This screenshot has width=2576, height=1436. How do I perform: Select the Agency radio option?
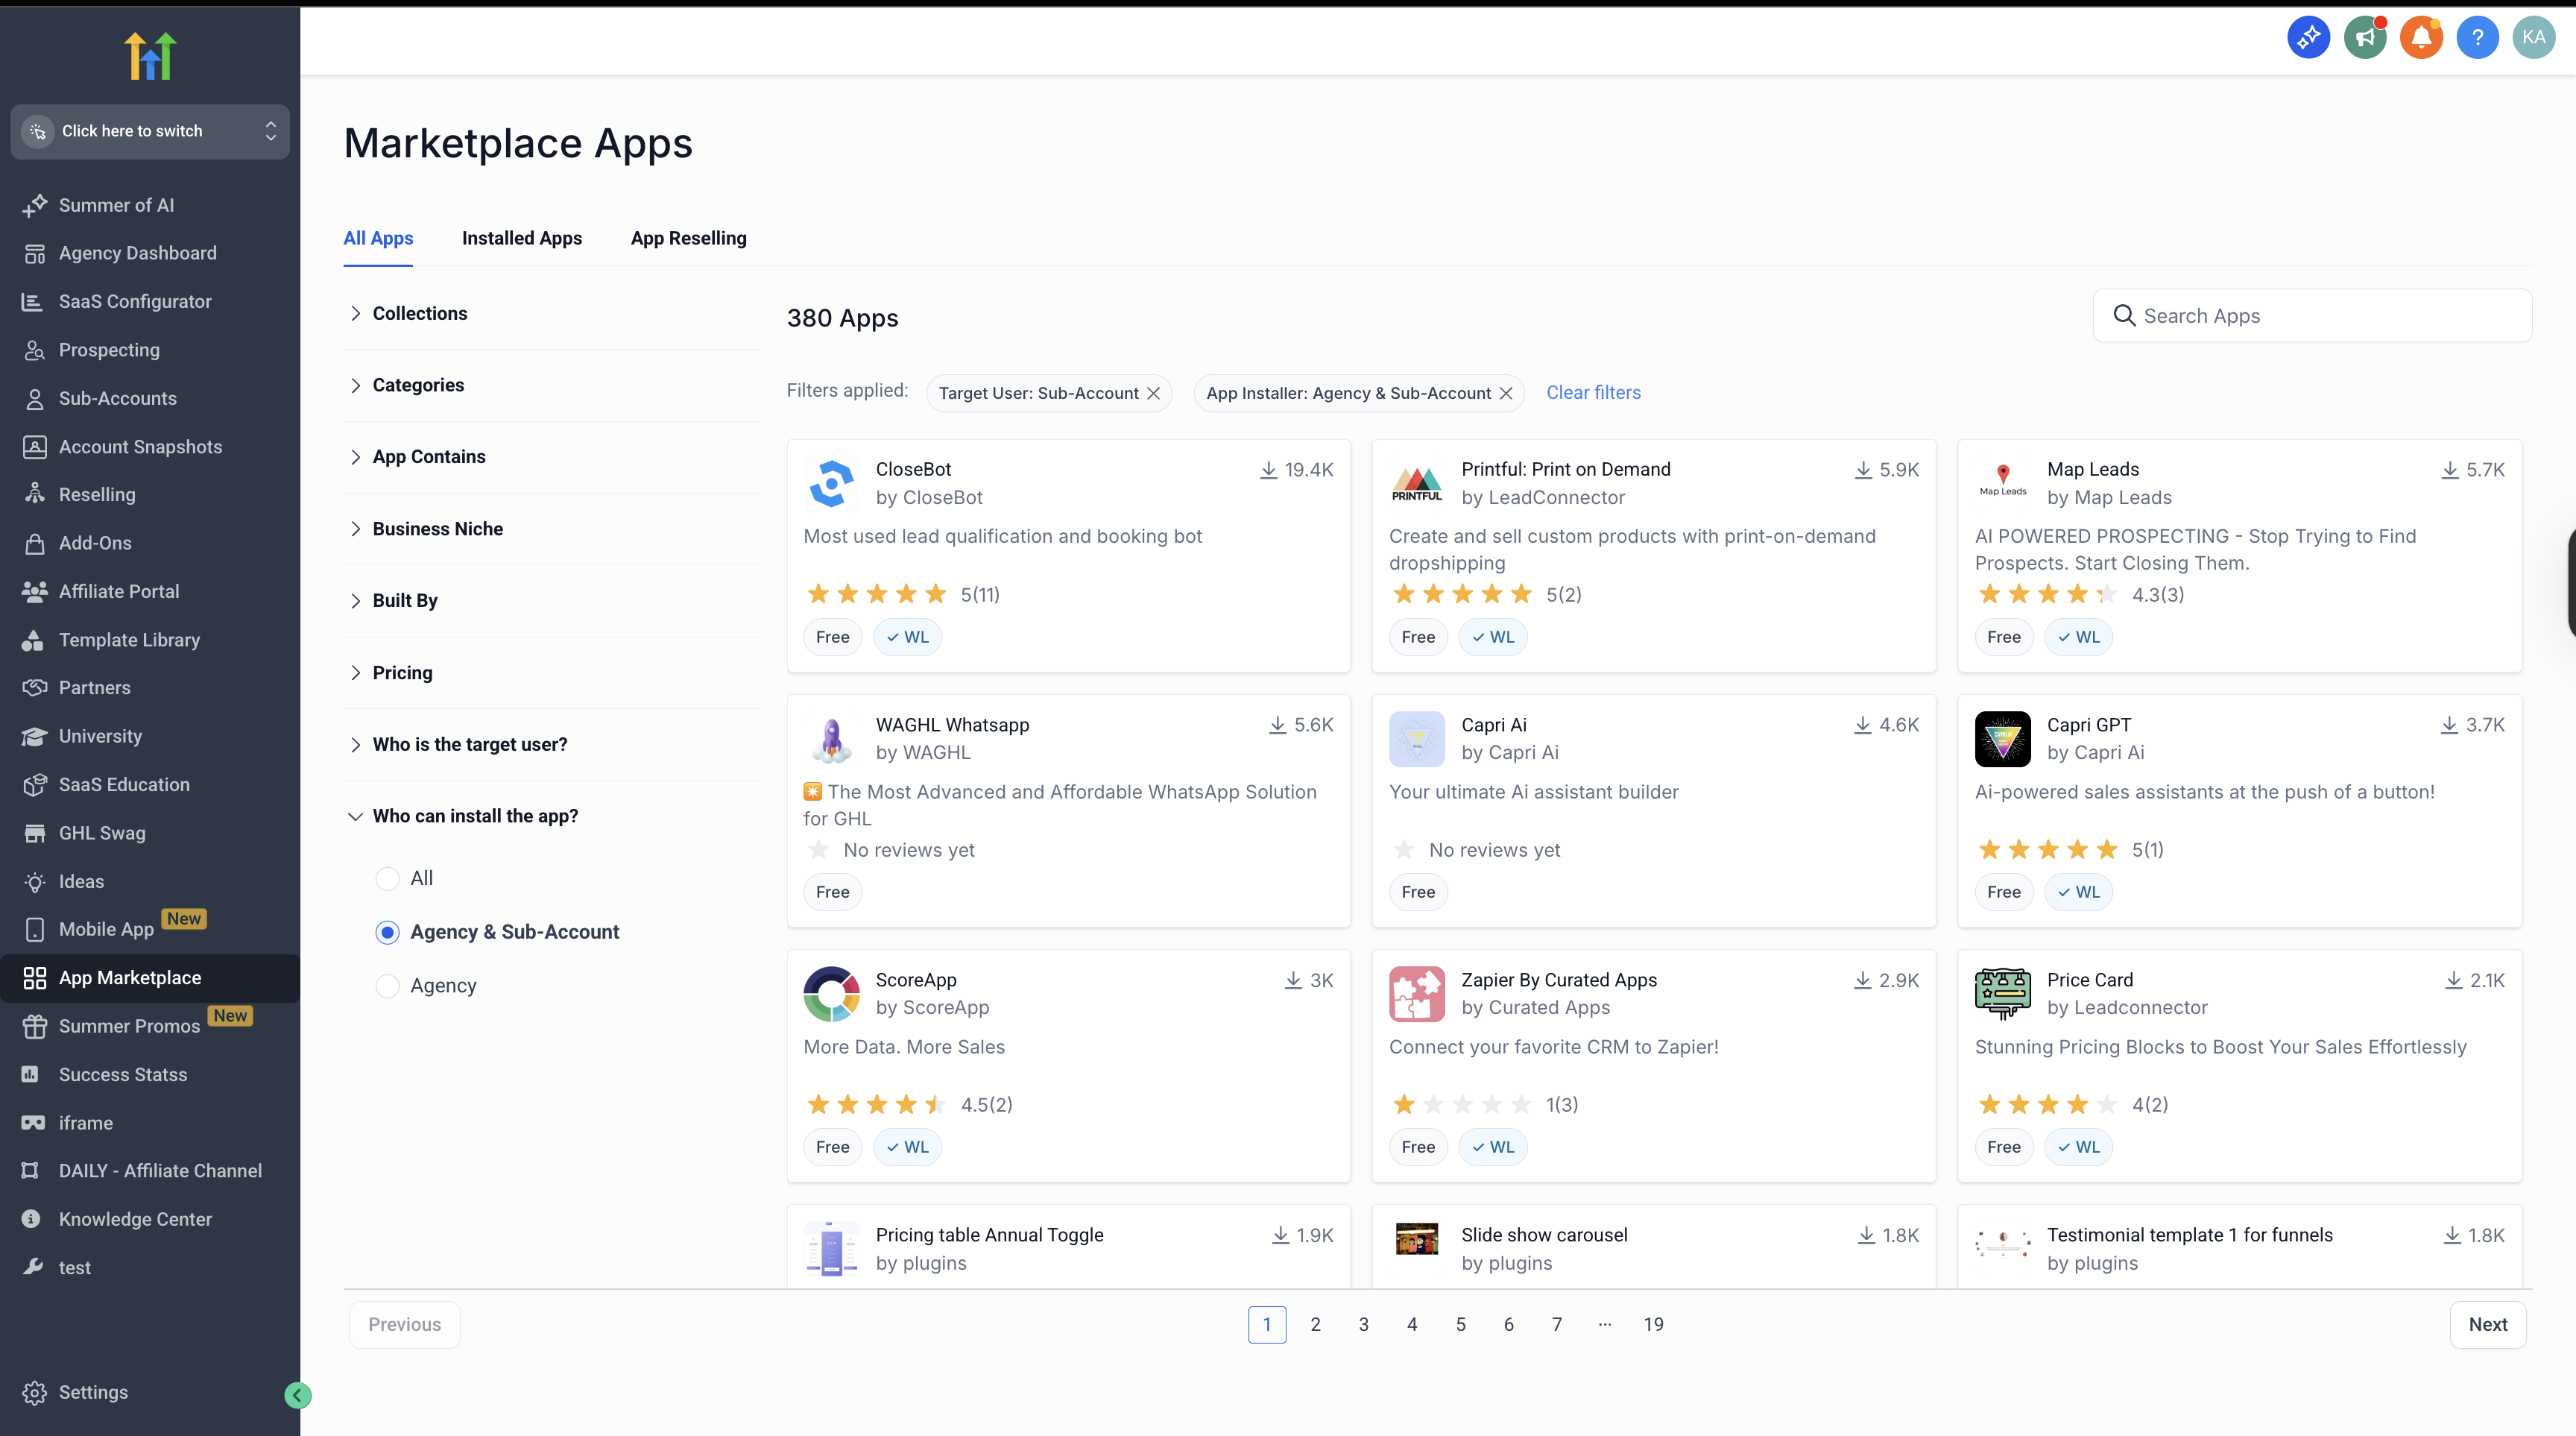pyautogui.click(x=387, y=986)
